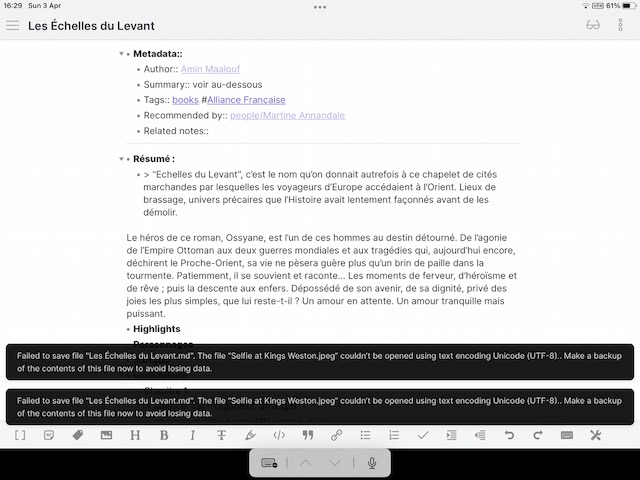Viewport: 640px width, 480px height.
Task: Move to next field with down chevron
Action: pos(335,463)
